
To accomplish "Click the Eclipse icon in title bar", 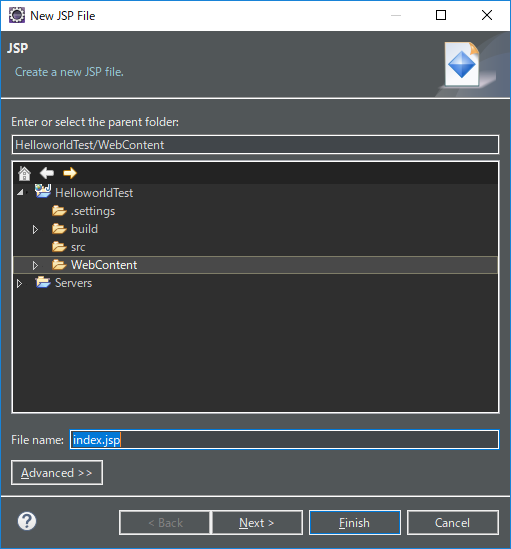I will [x=17, y=15].
